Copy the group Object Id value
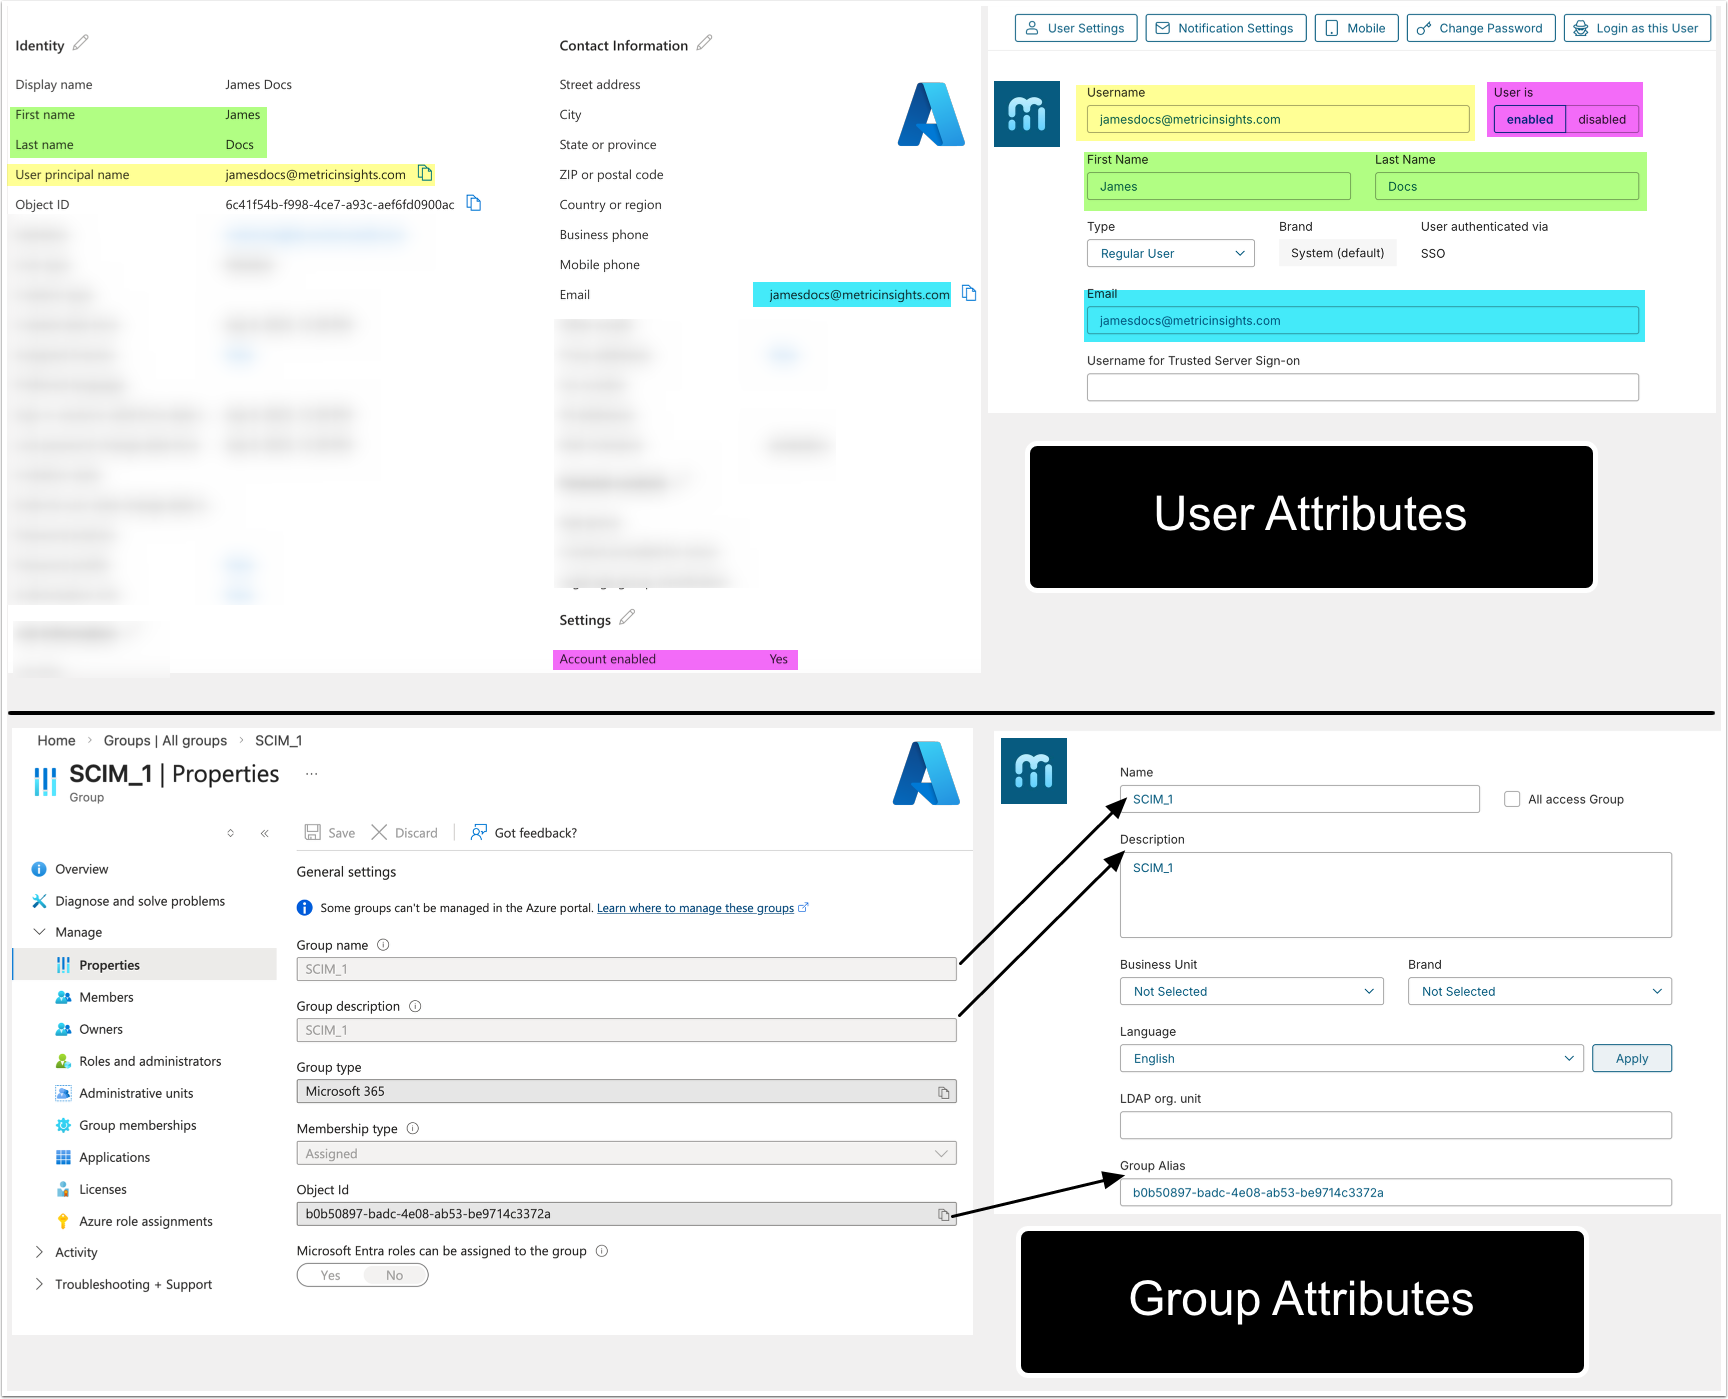This screenshot has width=1728, height=1399. coord(943,1215)
